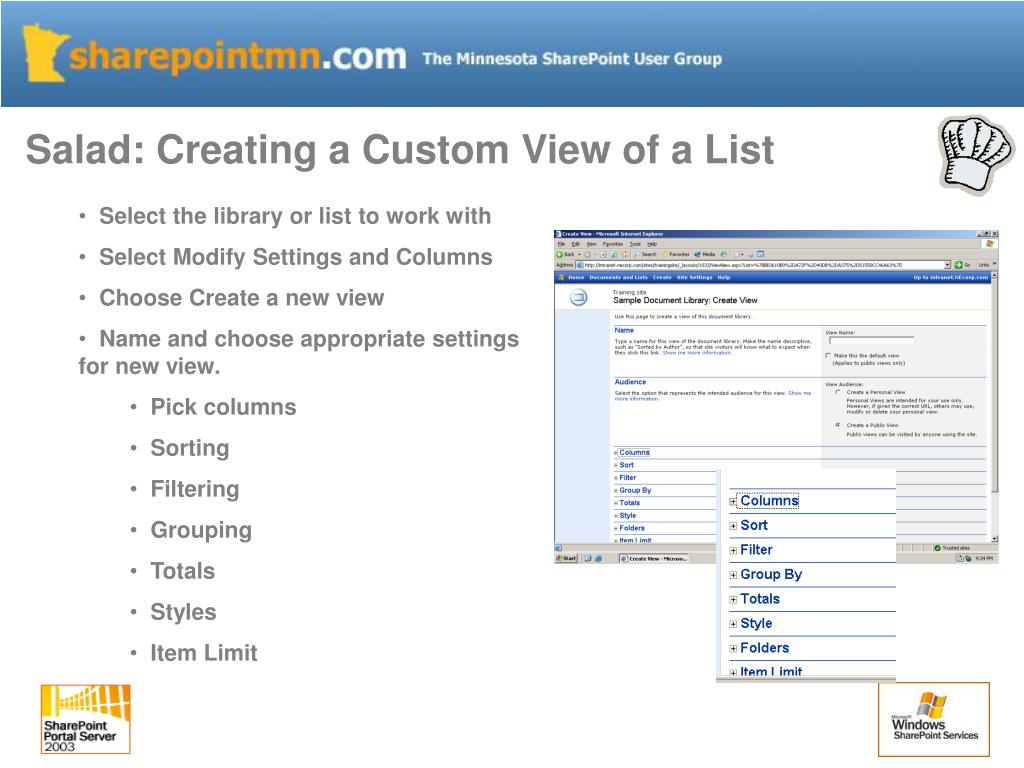The image size is (1024, 768).
Task: Click the sharepointmn.com header title
Action: tap(238, 57)
